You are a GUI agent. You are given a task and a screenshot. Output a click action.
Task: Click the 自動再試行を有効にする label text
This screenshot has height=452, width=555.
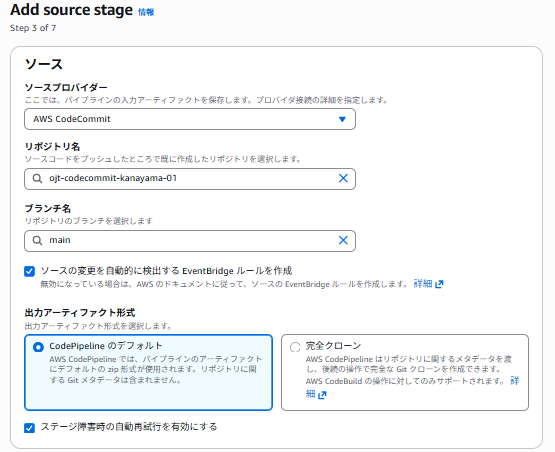[129, 427]
